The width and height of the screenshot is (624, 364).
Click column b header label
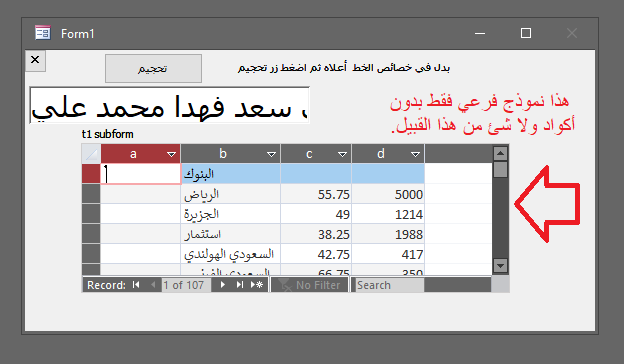[x=223, y=154]
